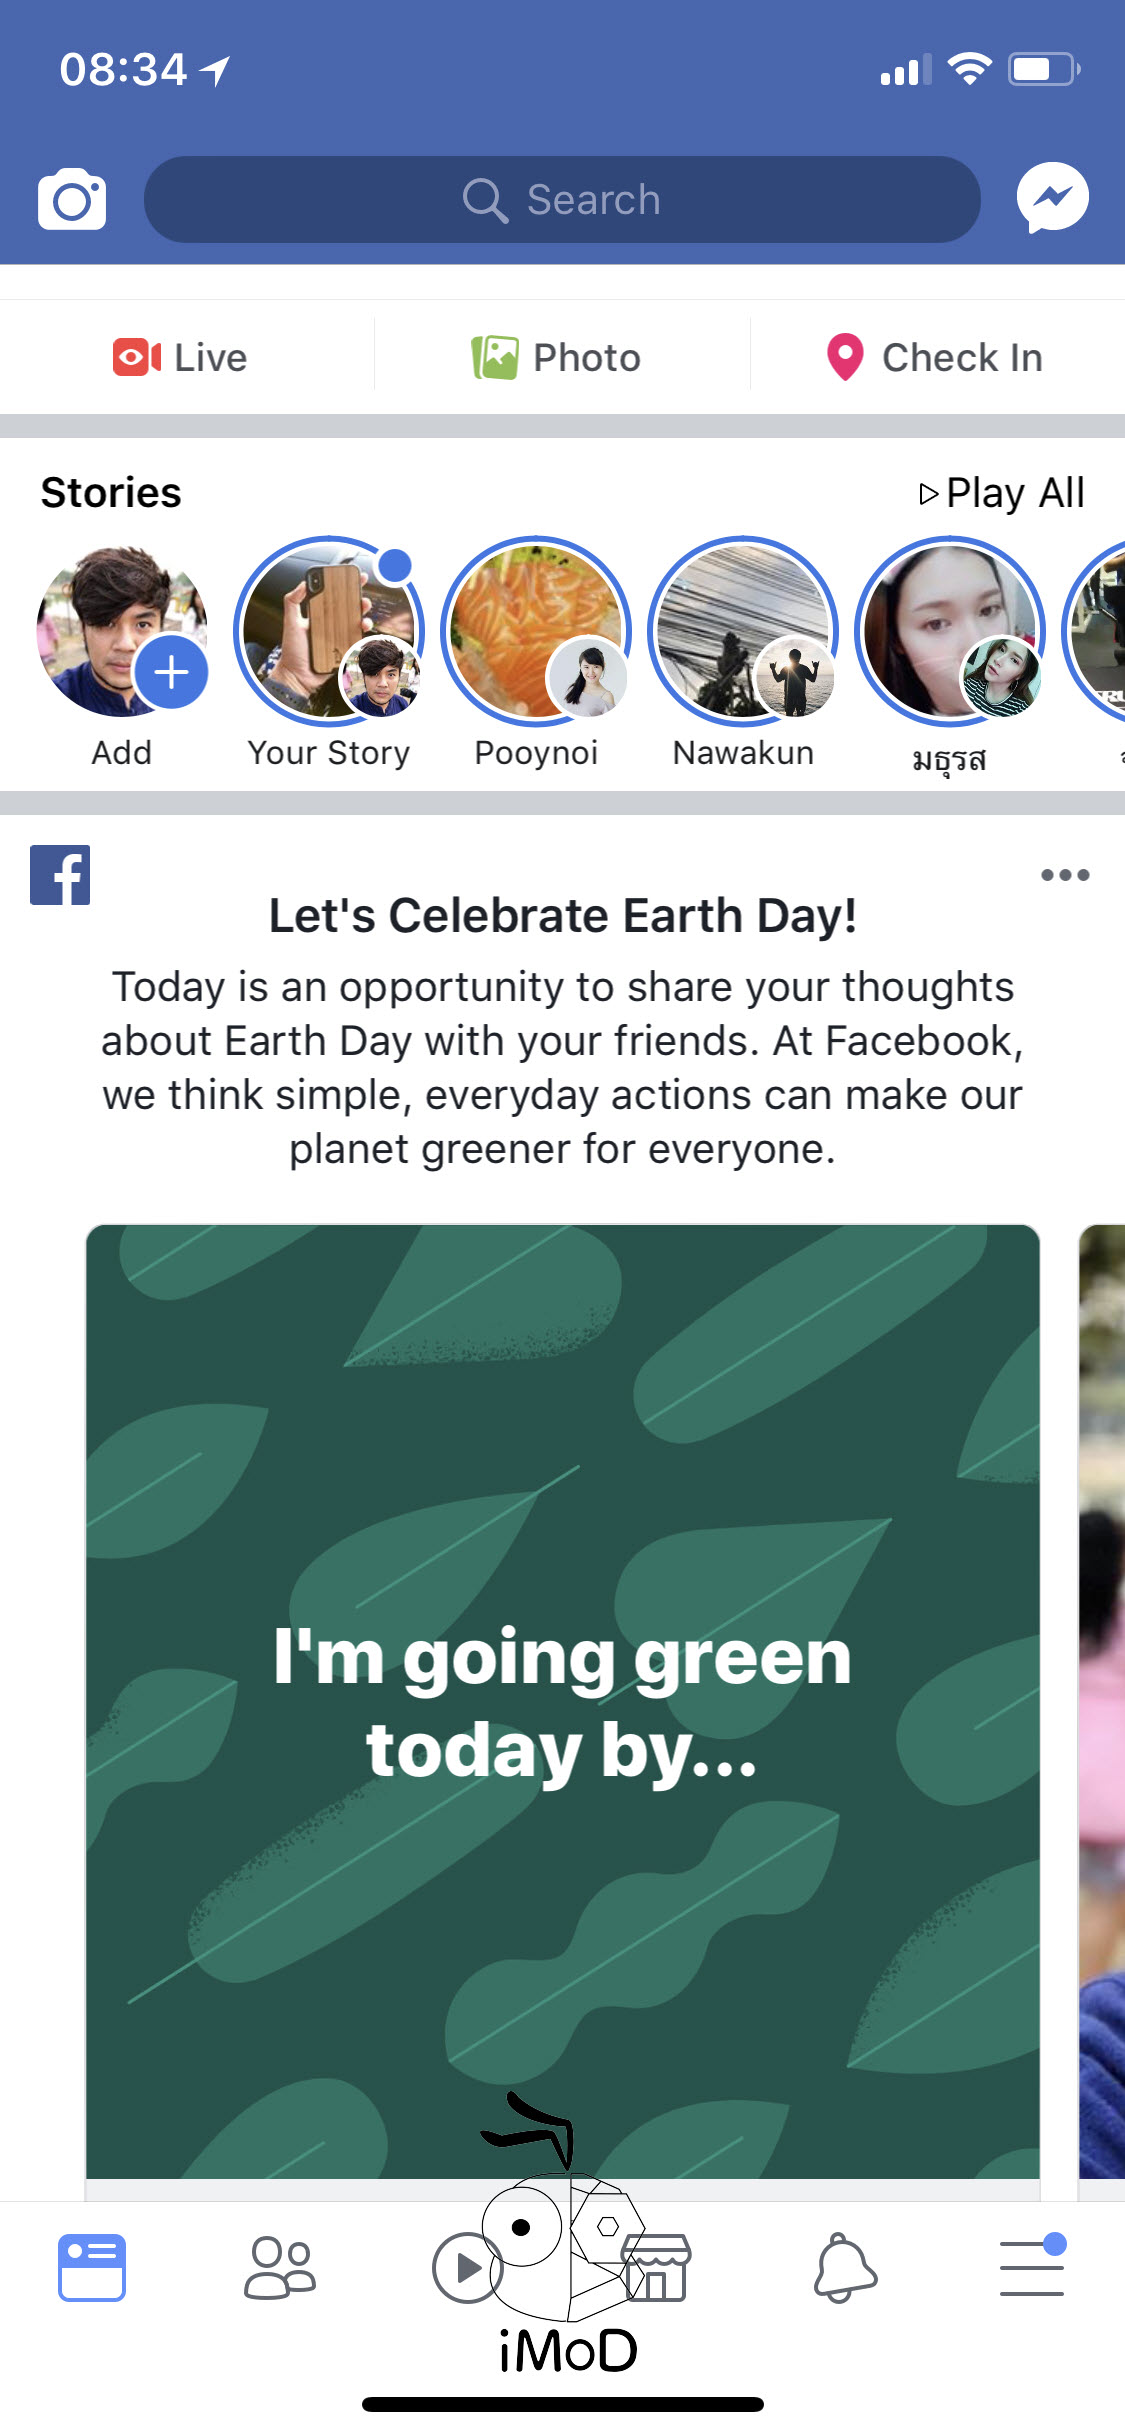View Your Story thumbnail
The image size is (1125, 2436).
click(329, 632)
